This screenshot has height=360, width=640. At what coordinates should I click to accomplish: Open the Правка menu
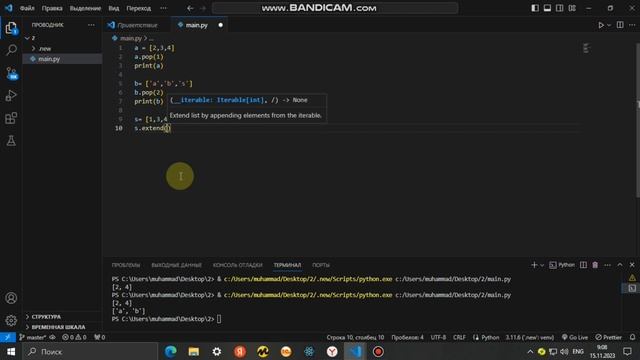point(52,8)
